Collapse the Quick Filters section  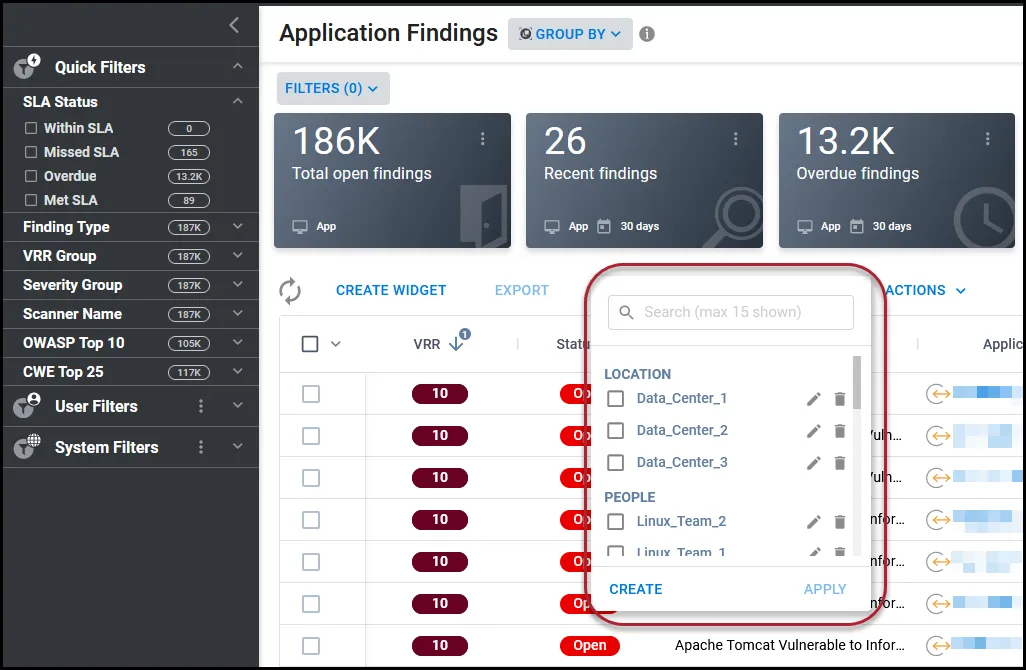point(238,66)
